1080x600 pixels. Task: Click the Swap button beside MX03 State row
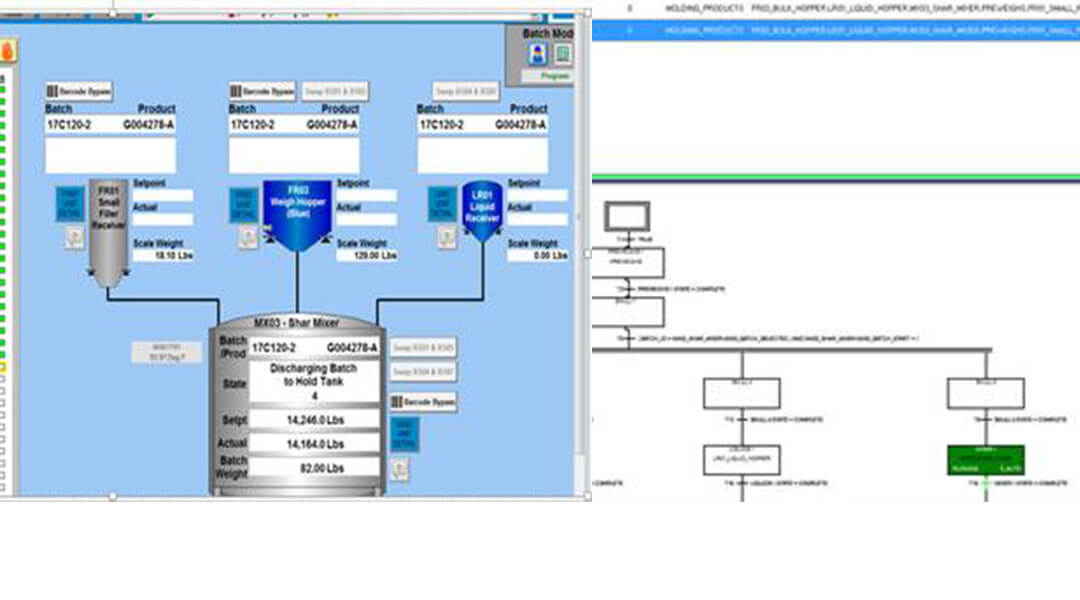(423, 372)
